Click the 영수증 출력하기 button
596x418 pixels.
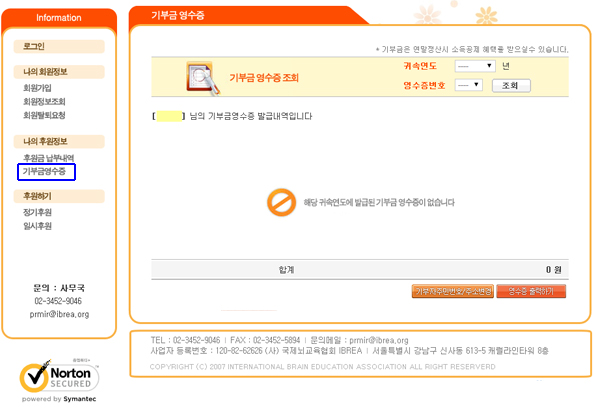click(531, 291)
